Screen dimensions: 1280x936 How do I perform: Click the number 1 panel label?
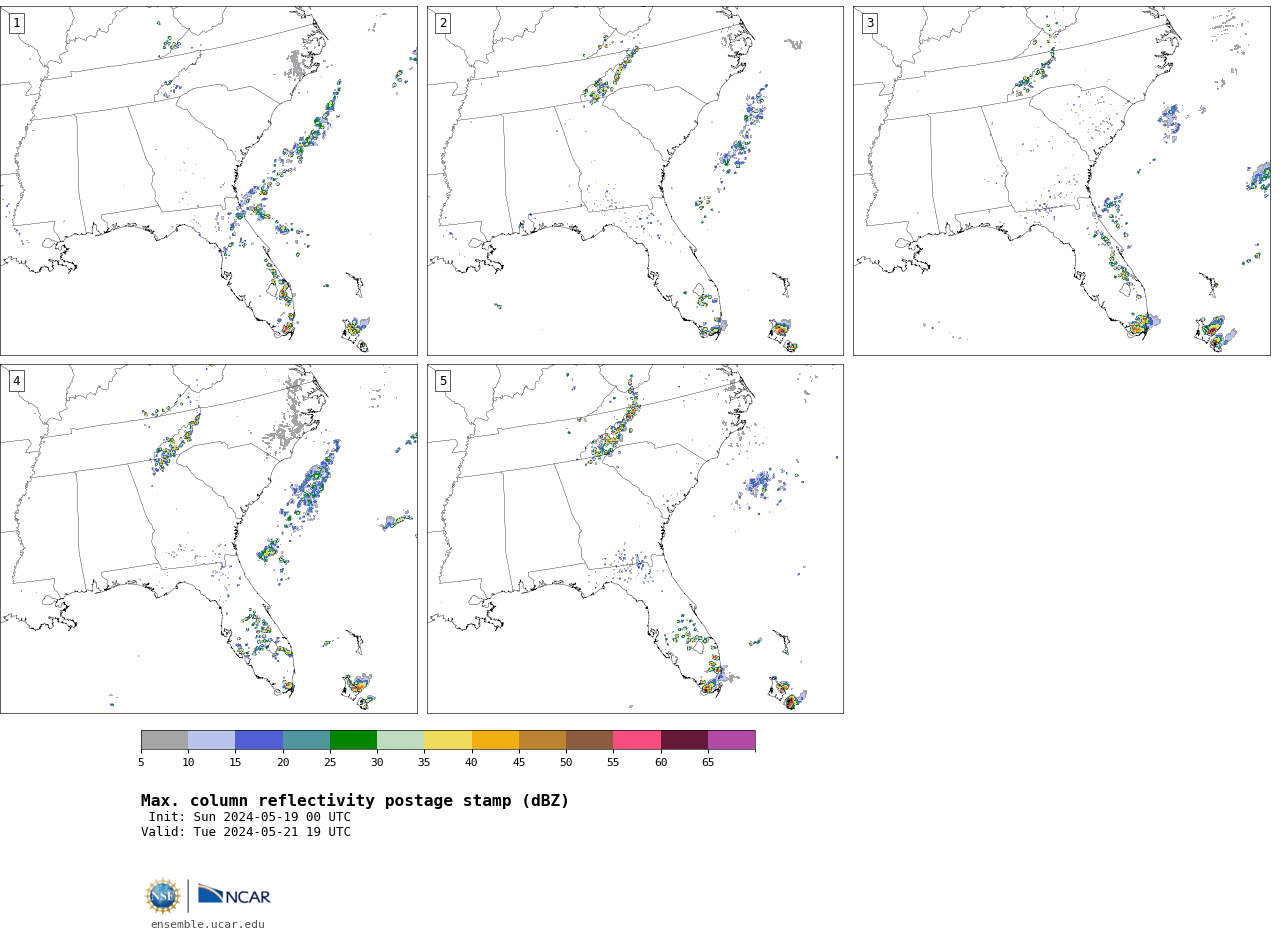17,23
